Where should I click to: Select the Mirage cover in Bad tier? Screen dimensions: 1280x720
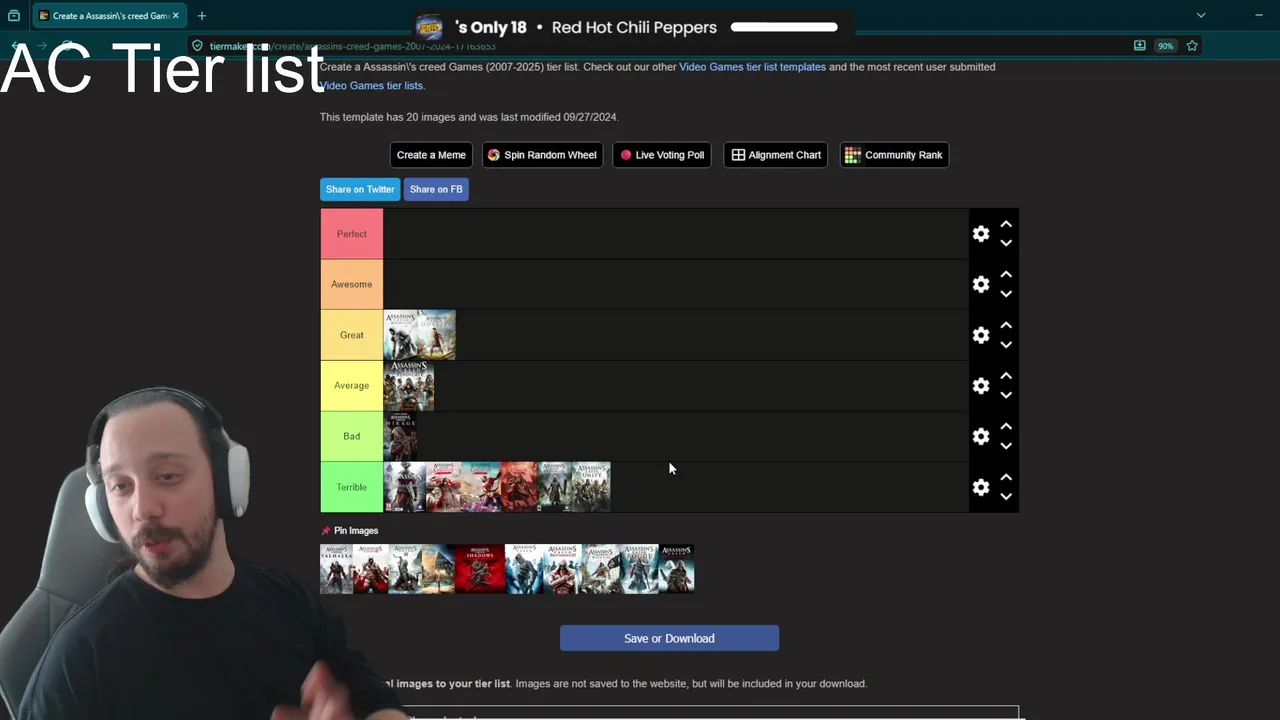point(400,437)
